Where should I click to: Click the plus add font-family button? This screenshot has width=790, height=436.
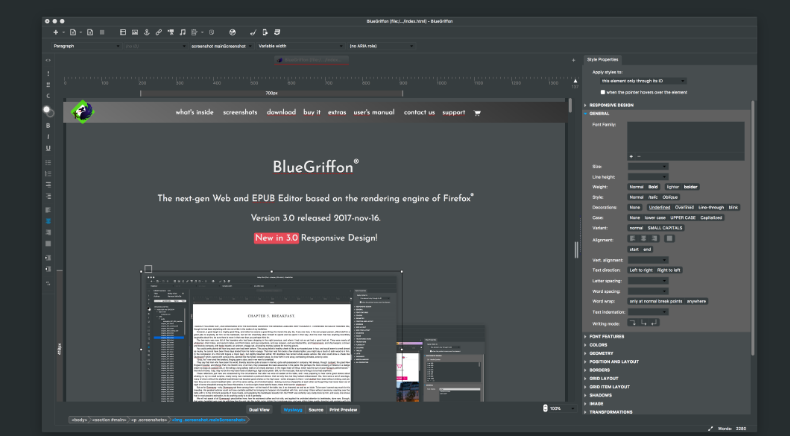[x=631, y=156]
